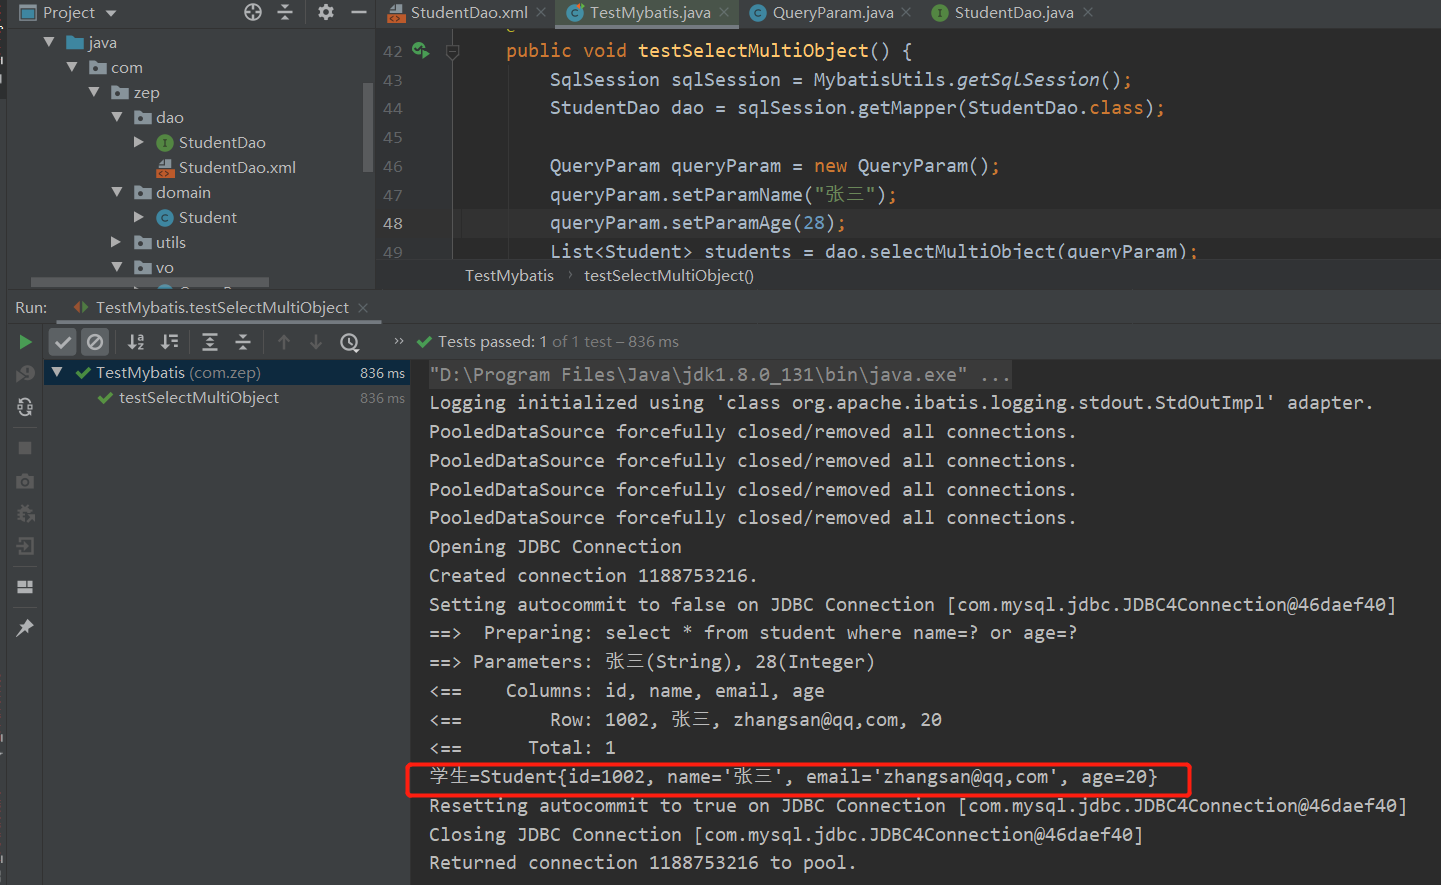The height and width of the screenshot is (885, 1441).
Task: Switch to StudentDao.xml editor tab
Action: coord(469,13)
